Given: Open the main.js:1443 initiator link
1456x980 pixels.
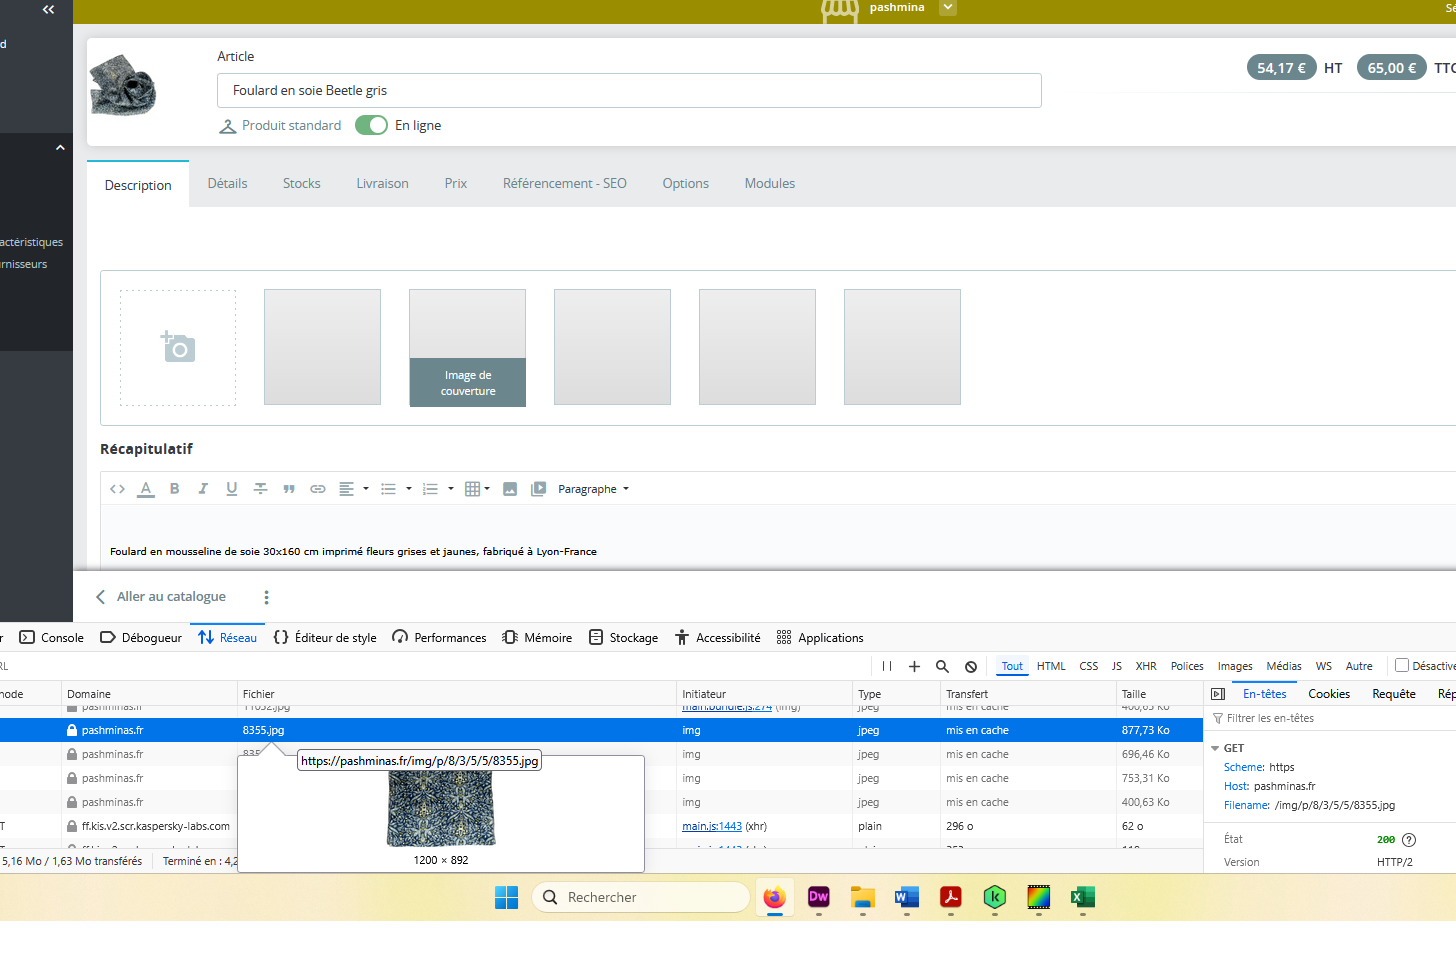Looking at the screenshot, I should [711, 826].
